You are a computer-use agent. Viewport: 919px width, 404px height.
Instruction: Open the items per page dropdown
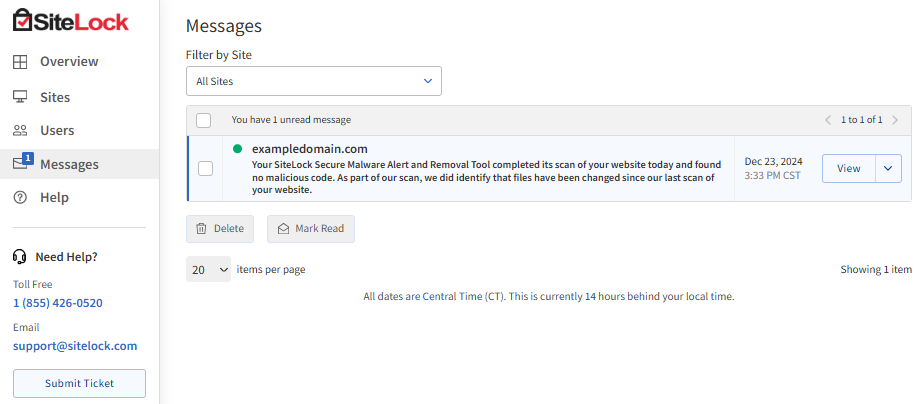click(208, 269)
